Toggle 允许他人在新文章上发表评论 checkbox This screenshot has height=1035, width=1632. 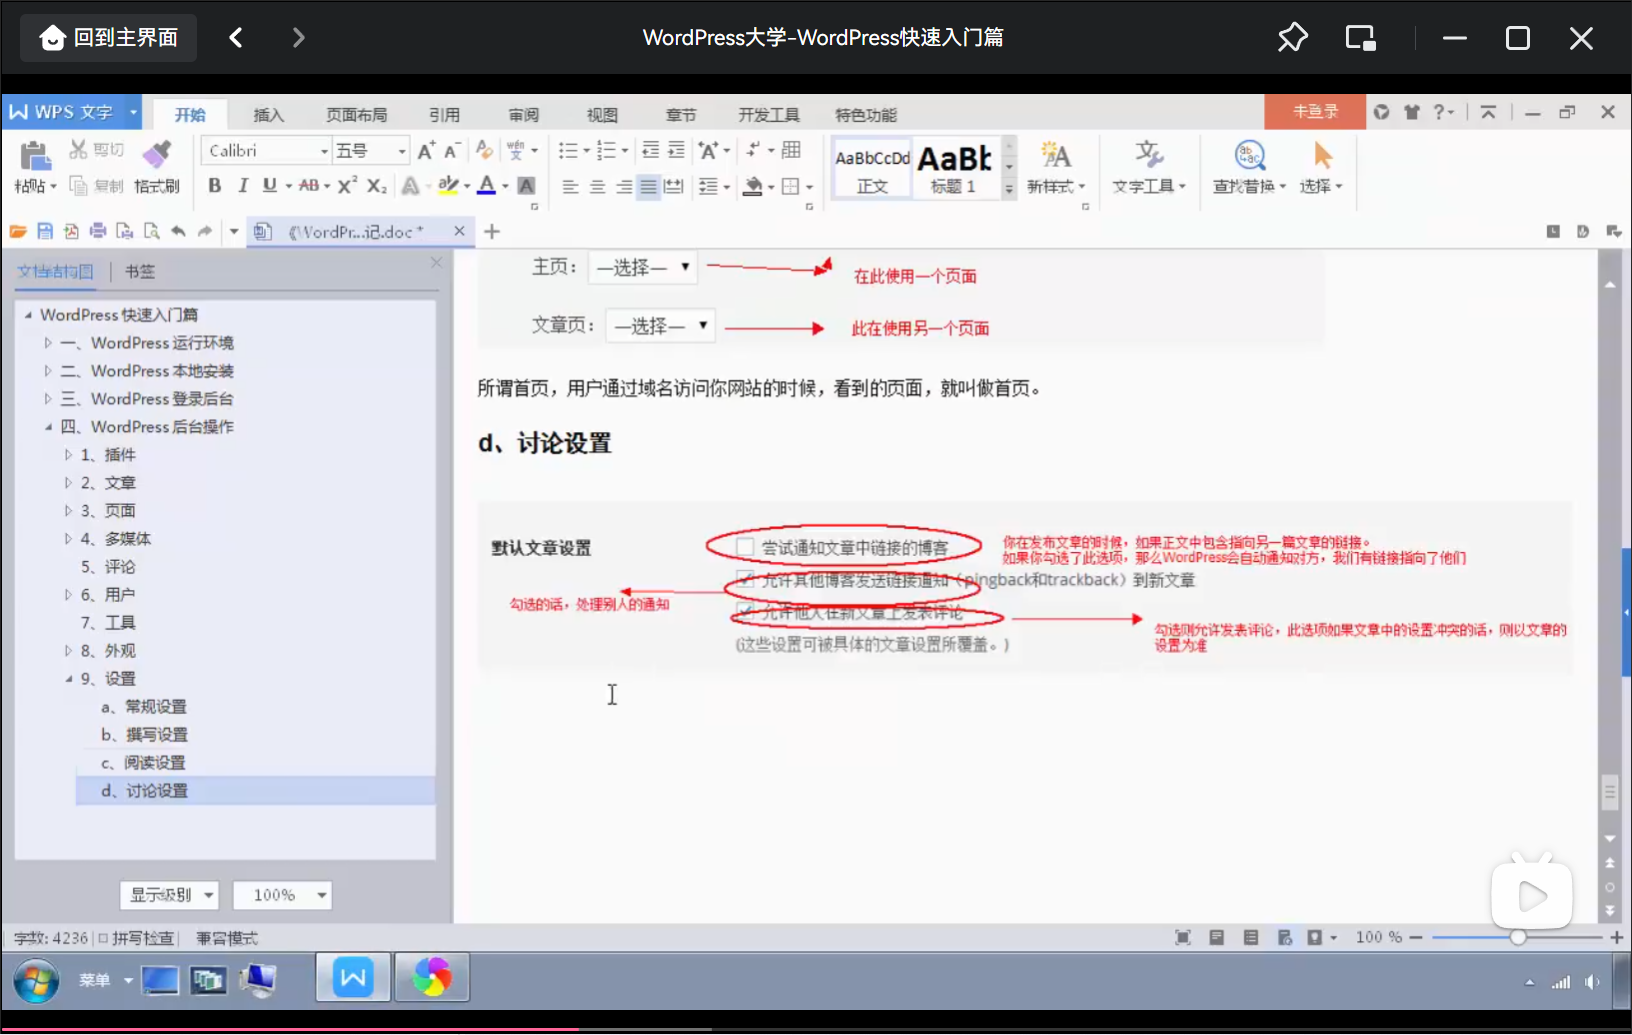[745, 611]
